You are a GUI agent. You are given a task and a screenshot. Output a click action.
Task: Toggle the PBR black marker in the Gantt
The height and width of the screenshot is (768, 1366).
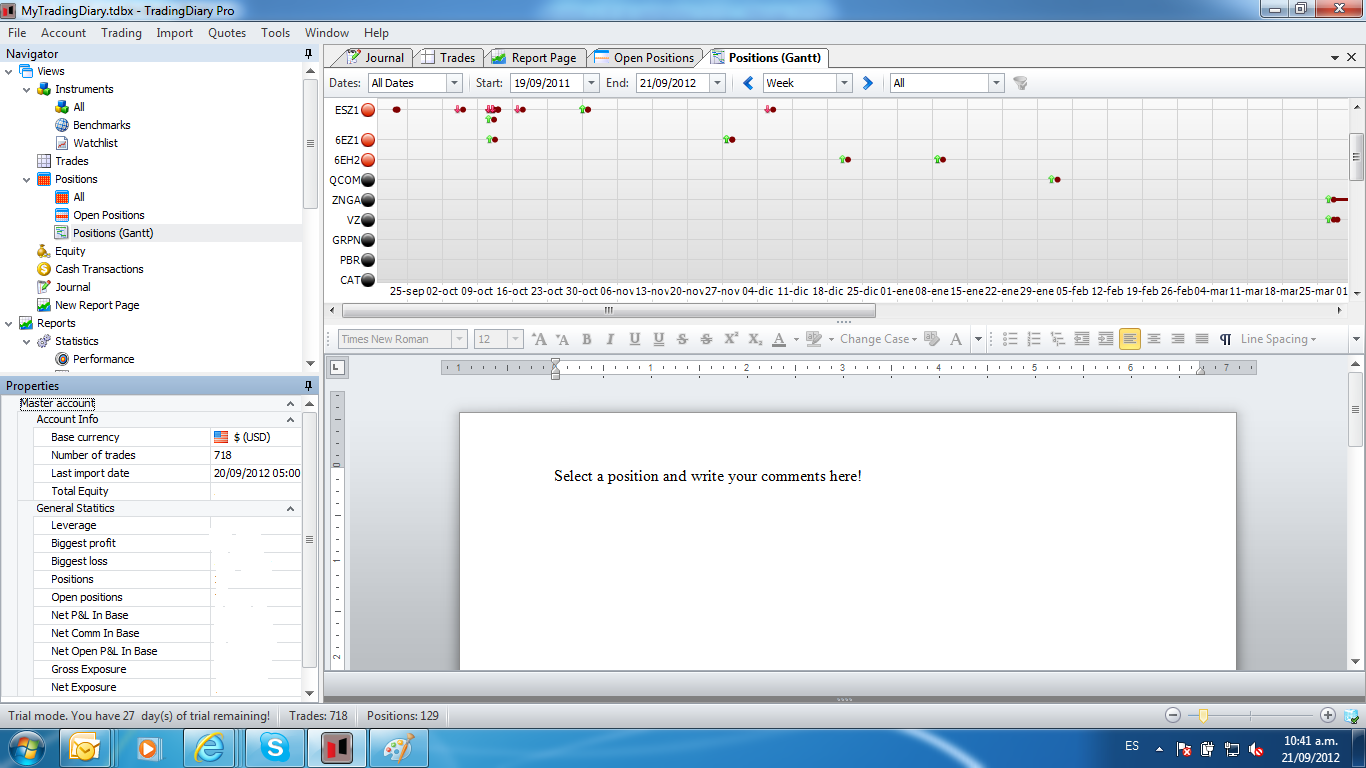pos(368,260)
